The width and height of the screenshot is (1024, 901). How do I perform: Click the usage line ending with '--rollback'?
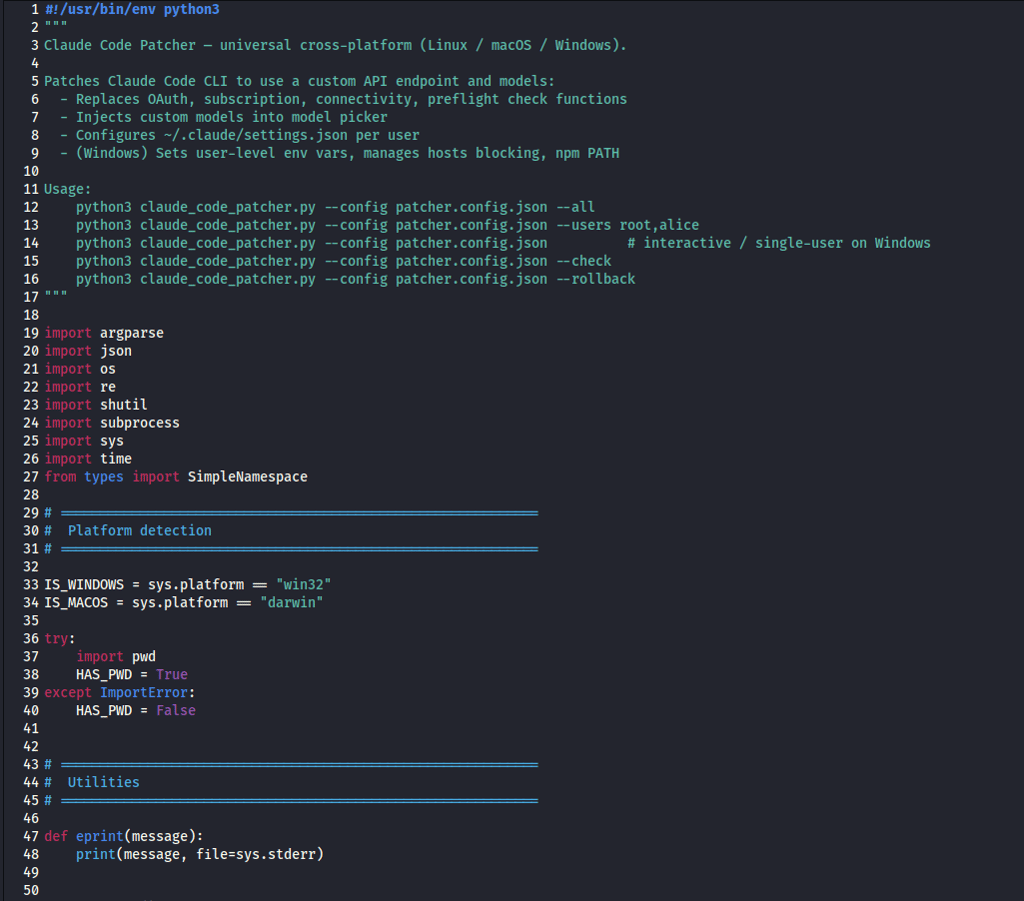tap(355, 279)
